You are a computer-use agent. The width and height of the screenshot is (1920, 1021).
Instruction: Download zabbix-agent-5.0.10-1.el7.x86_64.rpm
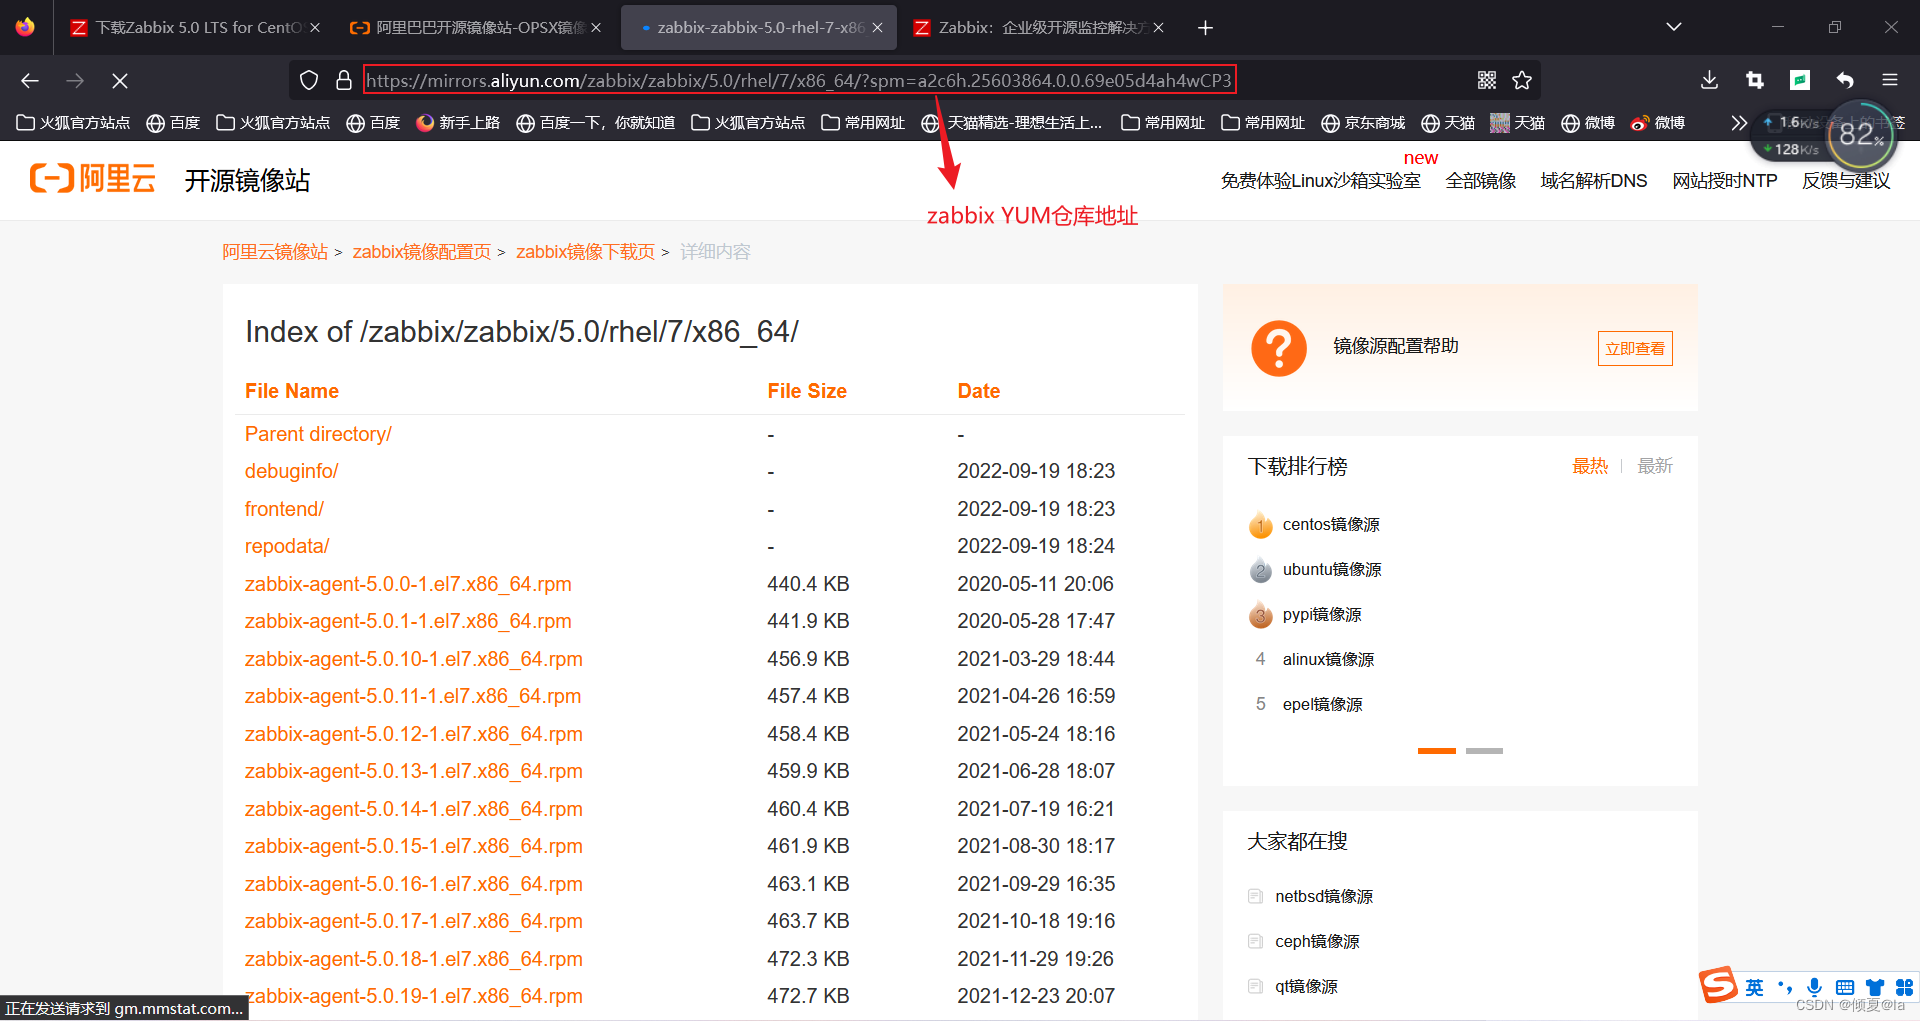(x=414, y=659)
